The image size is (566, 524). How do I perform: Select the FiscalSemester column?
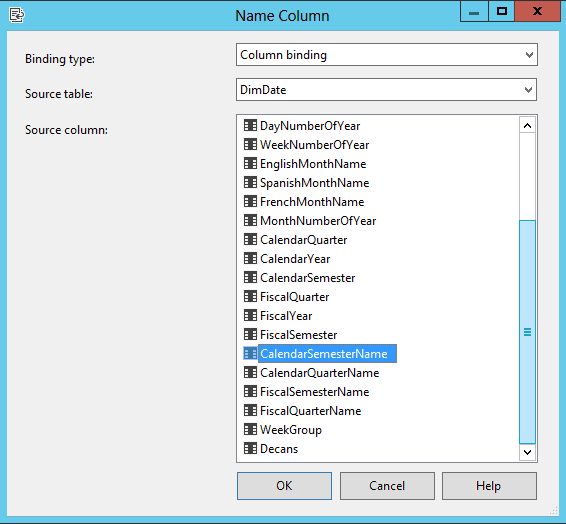299,335
